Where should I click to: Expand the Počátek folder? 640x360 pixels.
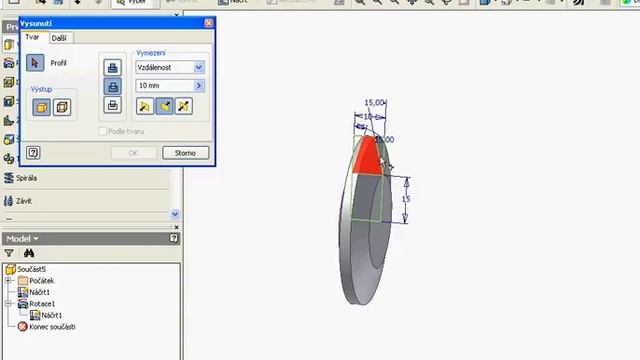pos(8,280)
